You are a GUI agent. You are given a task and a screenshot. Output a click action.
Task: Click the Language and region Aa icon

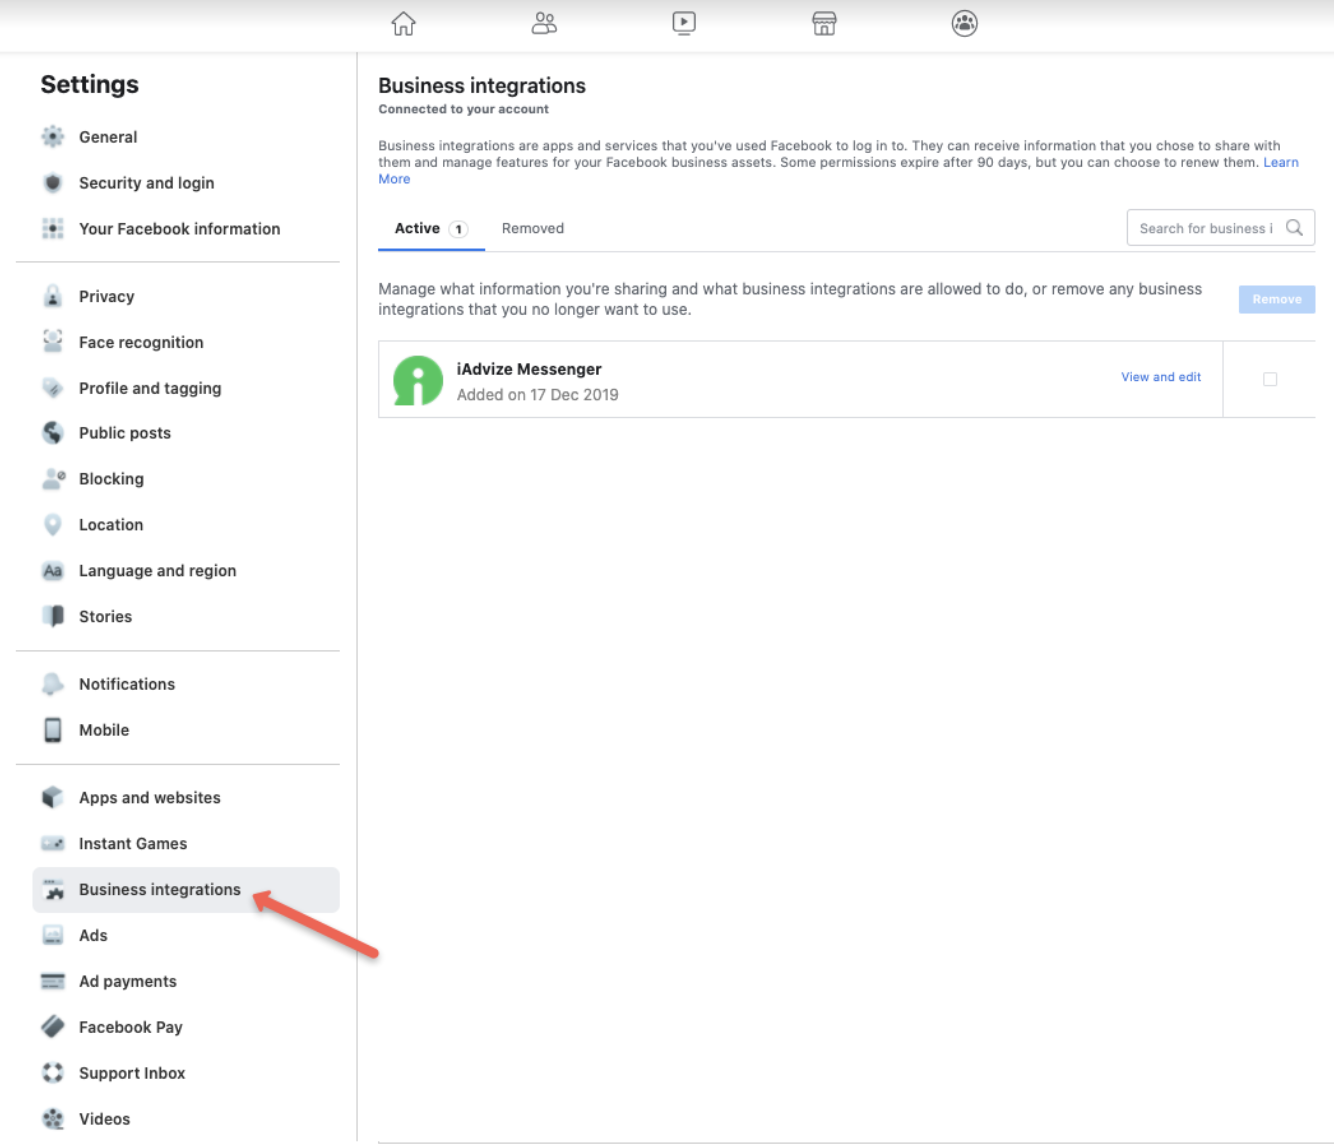53,571
